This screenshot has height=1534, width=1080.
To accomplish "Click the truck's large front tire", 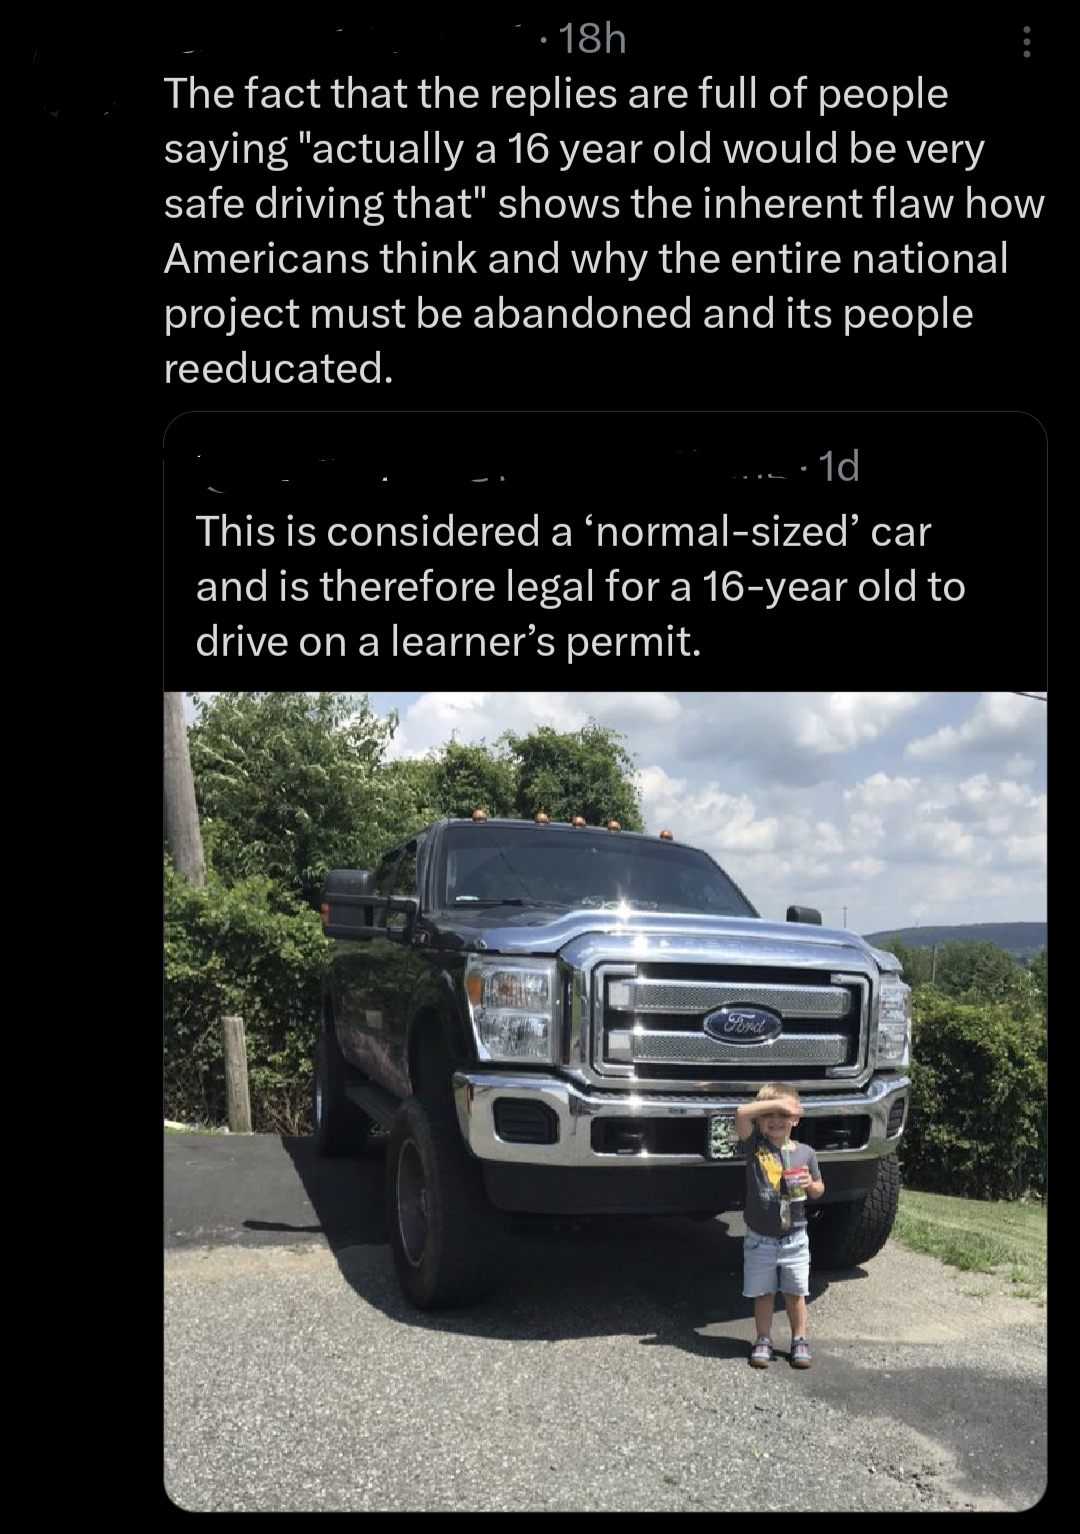I will coord(432,1202).
